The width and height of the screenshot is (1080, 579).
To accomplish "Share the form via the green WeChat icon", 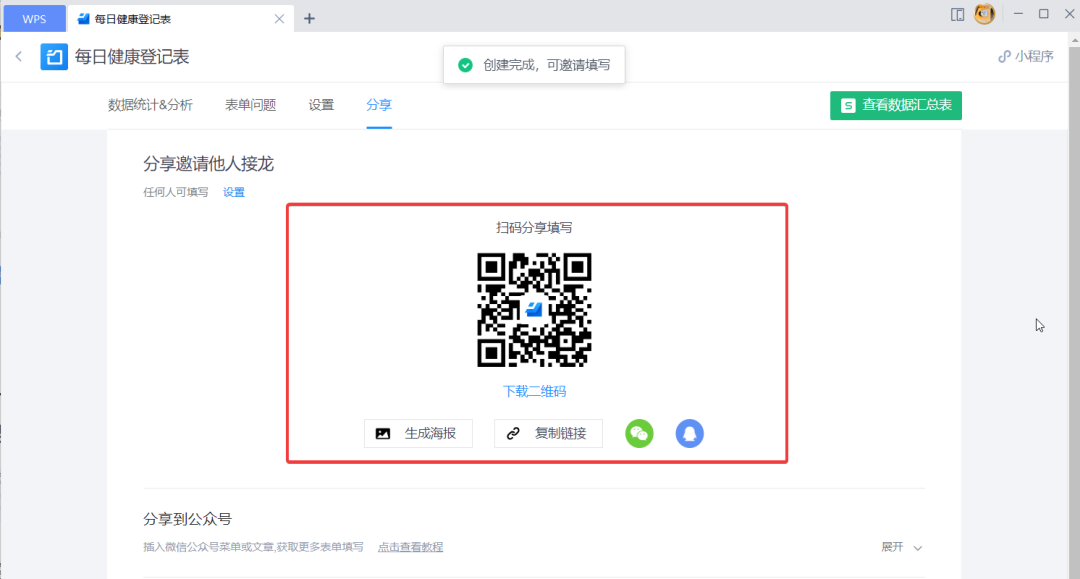I will pyautogui.click(x=639, y=433).
